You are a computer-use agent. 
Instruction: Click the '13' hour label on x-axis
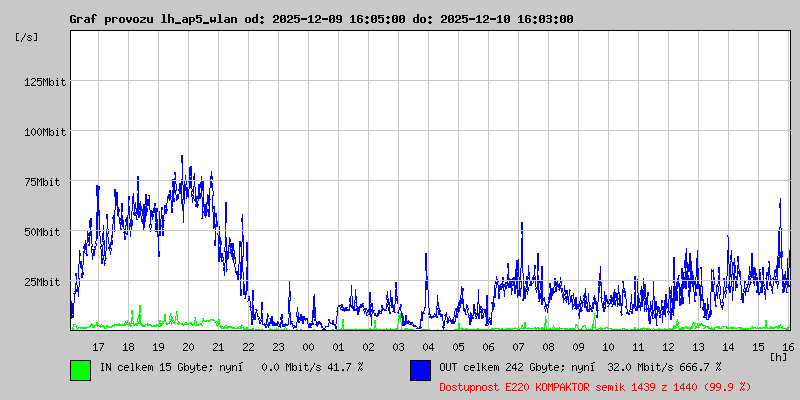[x=698, y=347]
